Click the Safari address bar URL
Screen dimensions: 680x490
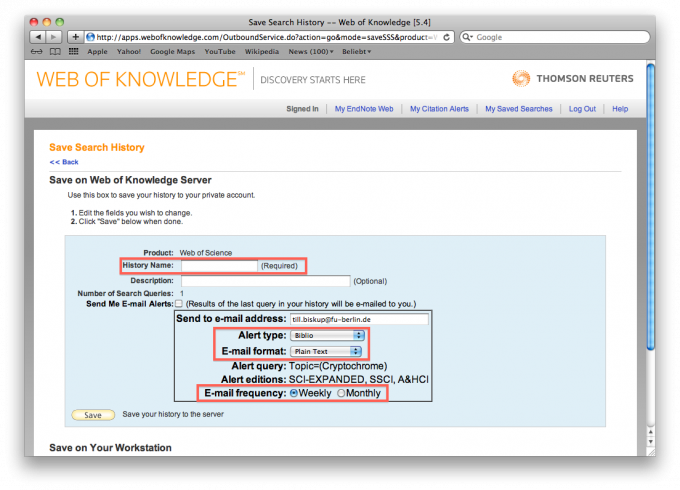(266, 37)
